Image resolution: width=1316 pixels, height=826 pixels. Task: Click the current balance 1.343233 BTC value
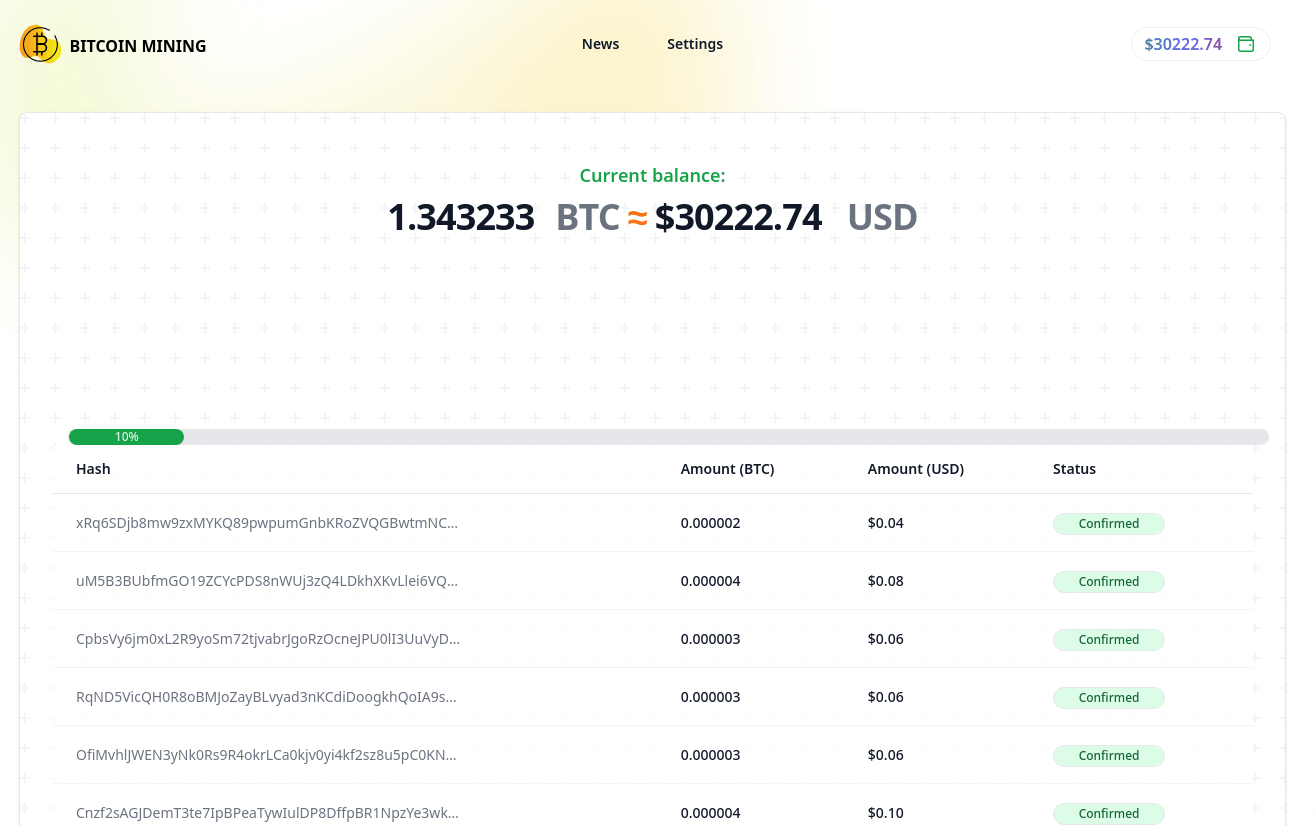tap(461, 218)
